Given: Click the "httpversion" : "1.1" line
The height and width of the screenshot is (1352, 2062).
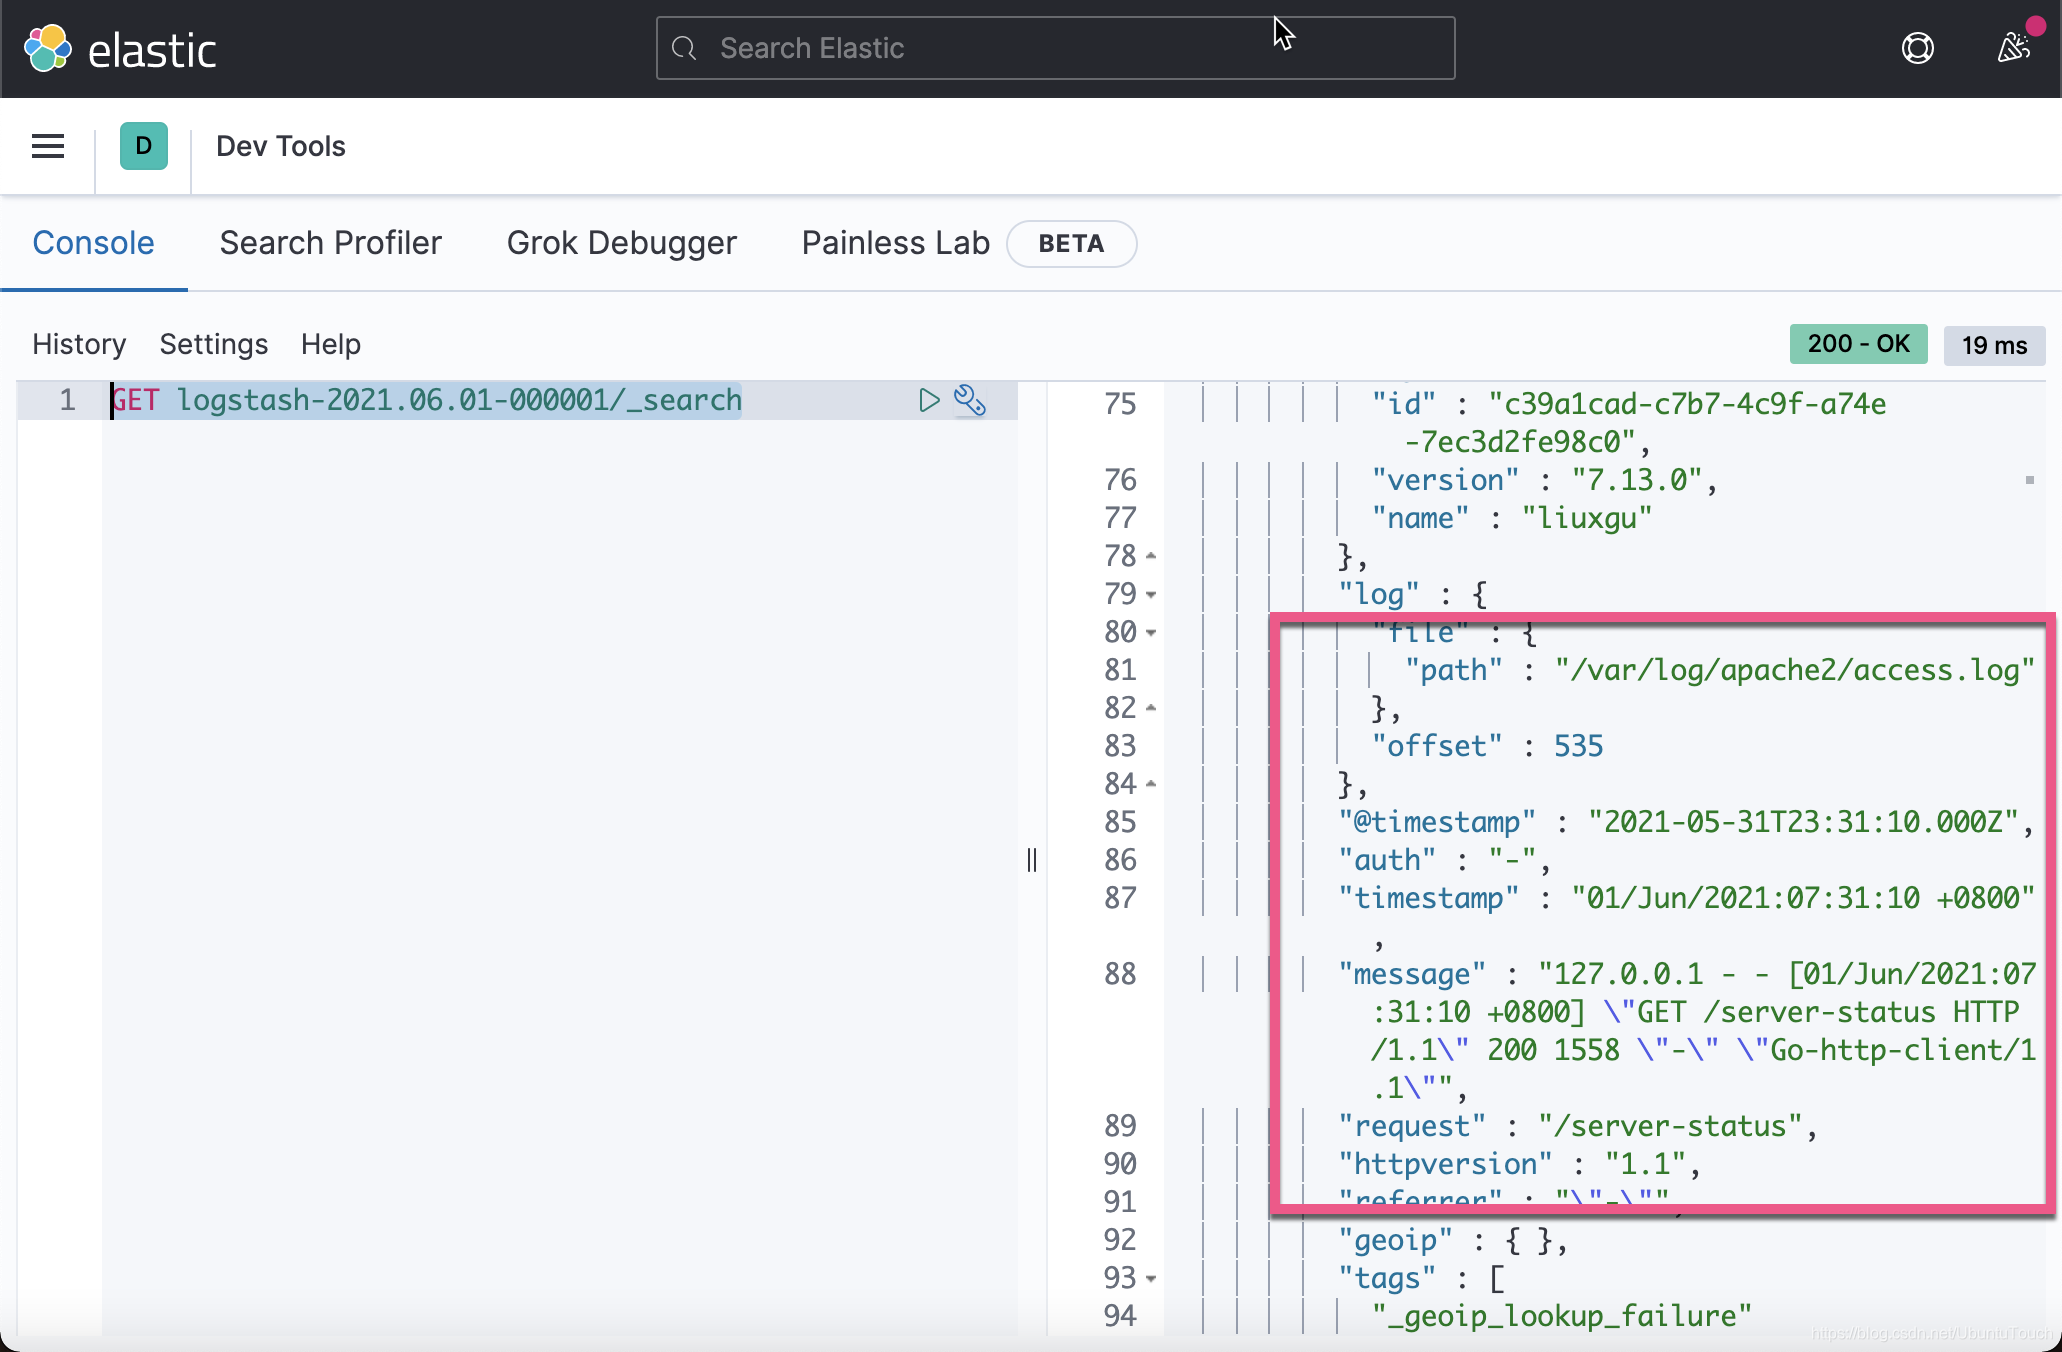Looking at the screenshot, I should (x=1520, y=1164).
